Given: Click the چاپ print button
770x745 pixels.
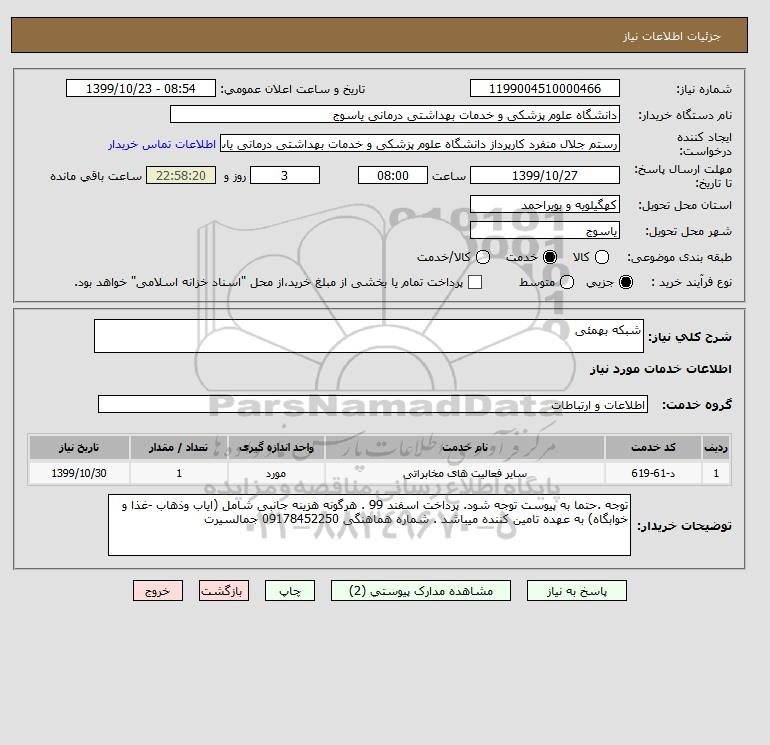Looking at the screenshot, I should (290, 591).
